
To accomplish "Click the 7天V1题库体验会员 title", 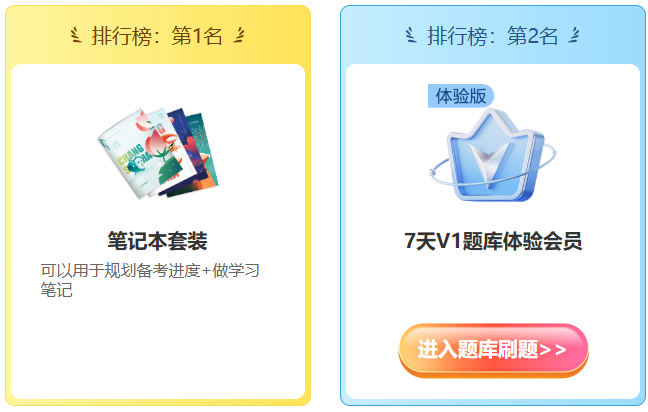I will (x=493, y=241).
